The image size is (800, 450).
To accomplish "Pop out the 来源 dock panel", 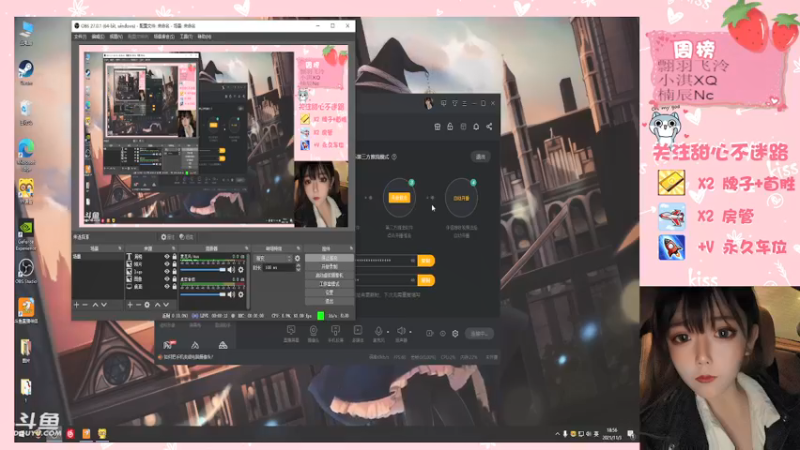I will (x=173, y=248).
